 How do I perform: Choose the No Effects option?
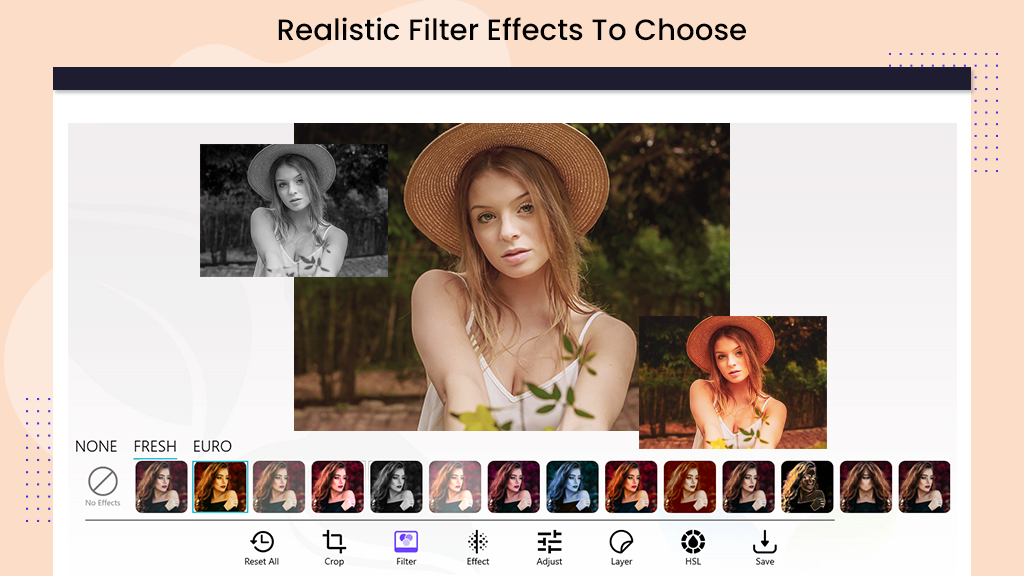(x=103, y=487)
